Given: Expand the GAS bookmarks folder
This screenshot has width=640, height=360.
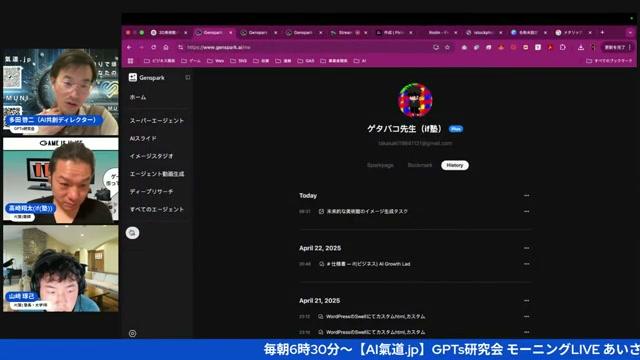Looking at the screenshot, I should [x=306, y=61].
